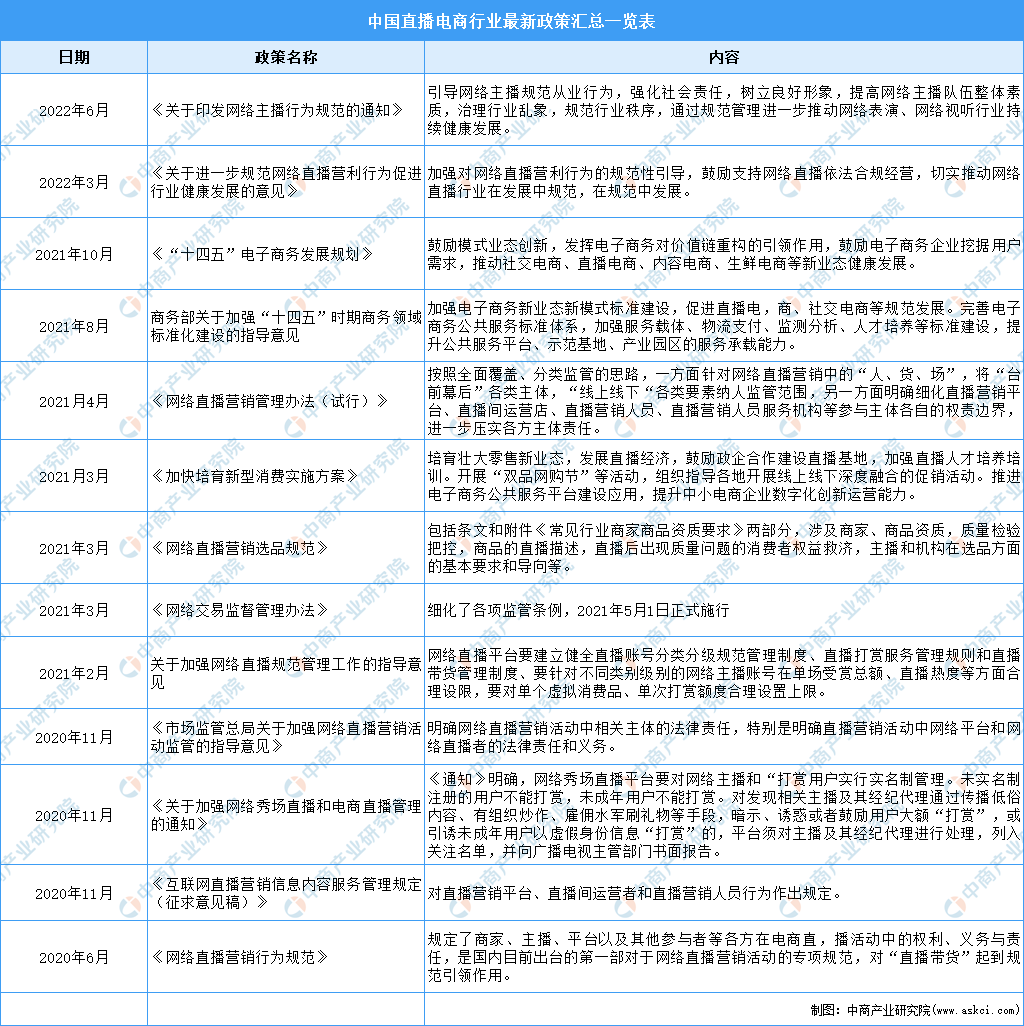Viewport: 1024px width, 1026px height.
Task: Click policy name 《市场监管总局关于加强网络直播营销活动监管的指导意见》
Action: click(x=286, y=737)
